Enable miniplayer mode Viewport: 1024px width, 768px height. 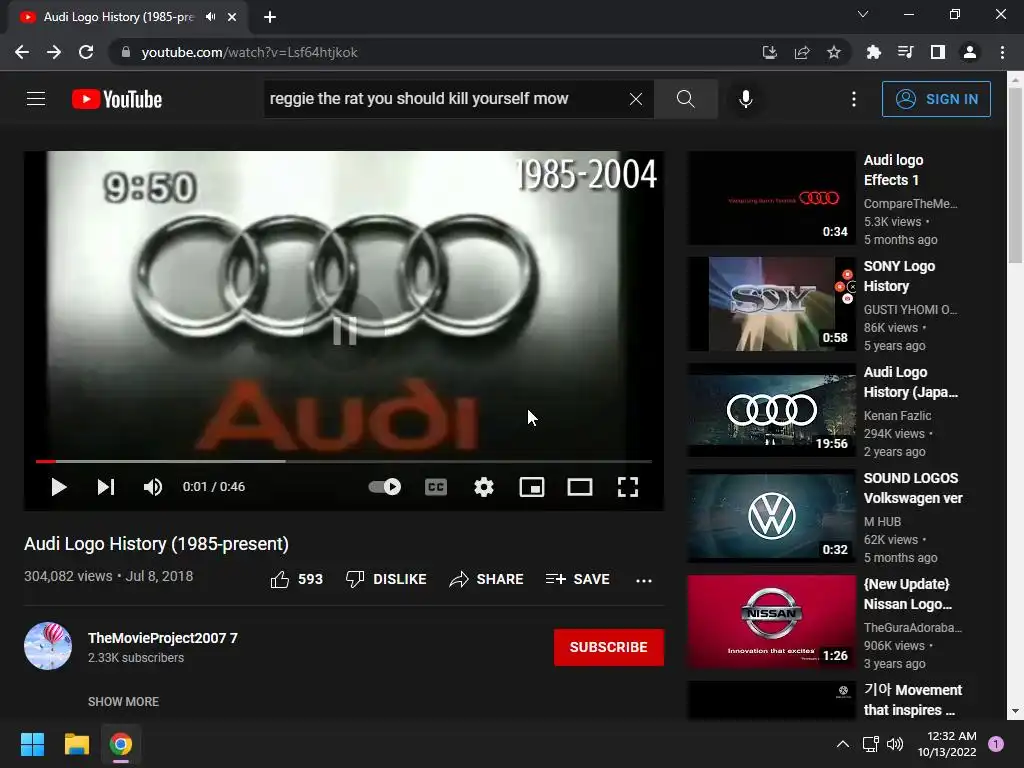[532, 487]
